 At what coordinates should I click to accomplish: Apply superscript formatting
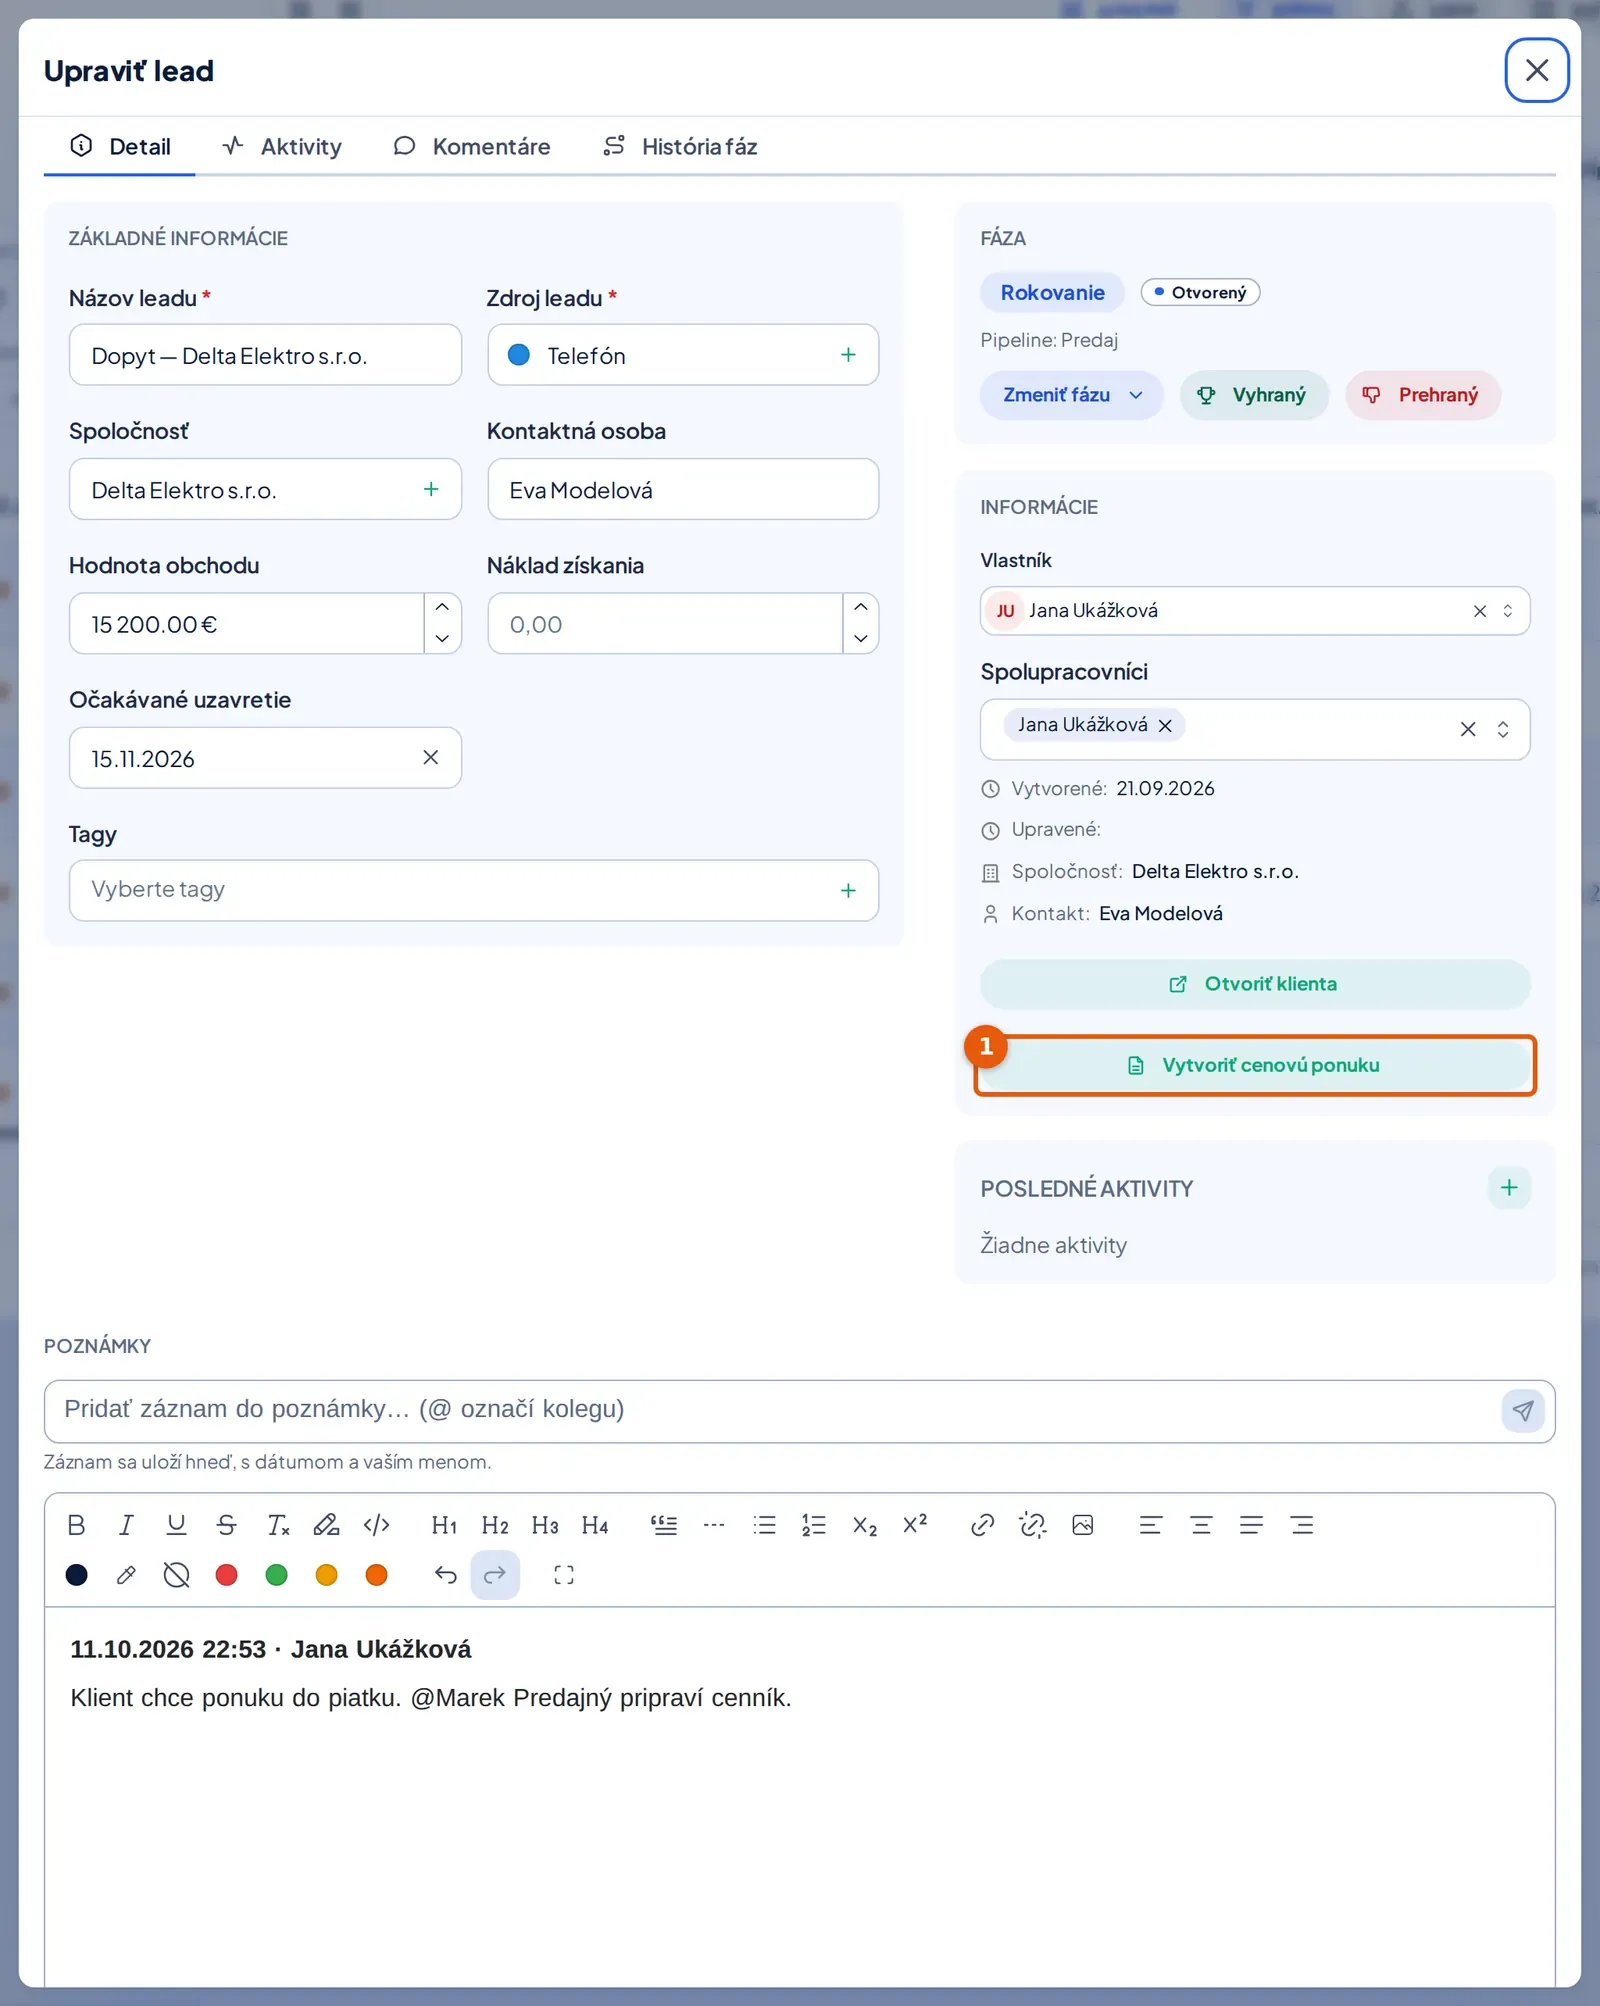pyautogui.click(x=915, y=1525)
